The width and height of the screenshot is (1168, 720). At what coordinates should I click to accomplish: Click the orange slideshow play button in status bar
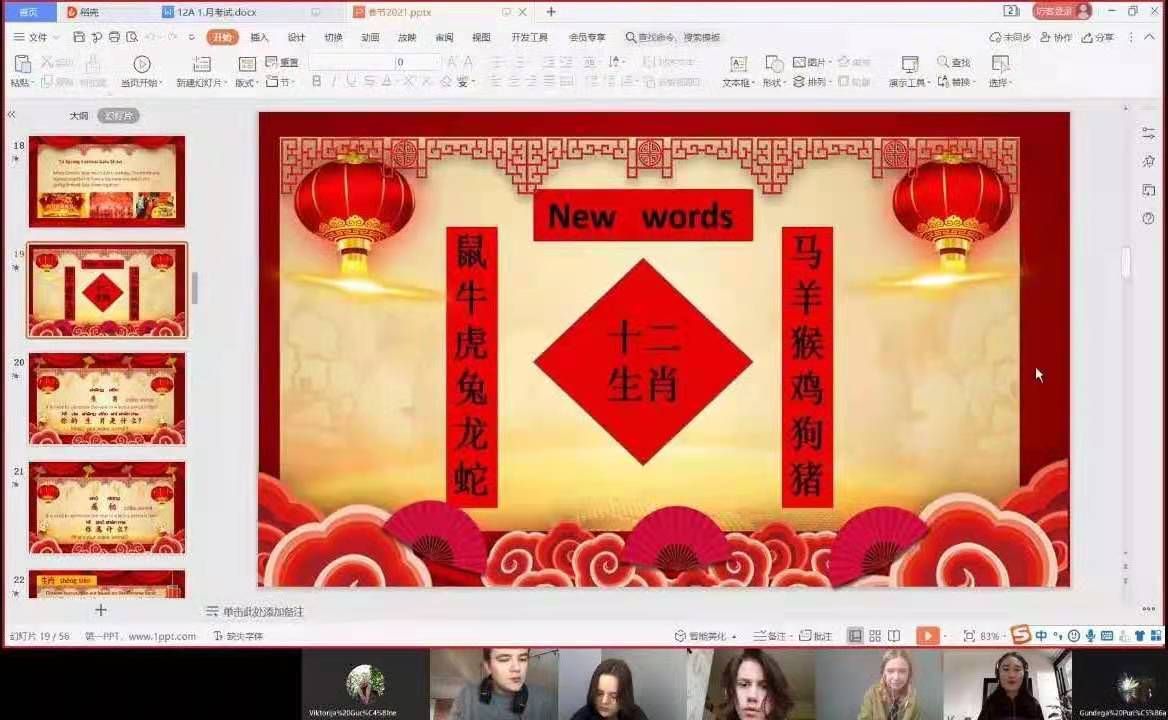[927, 636]
